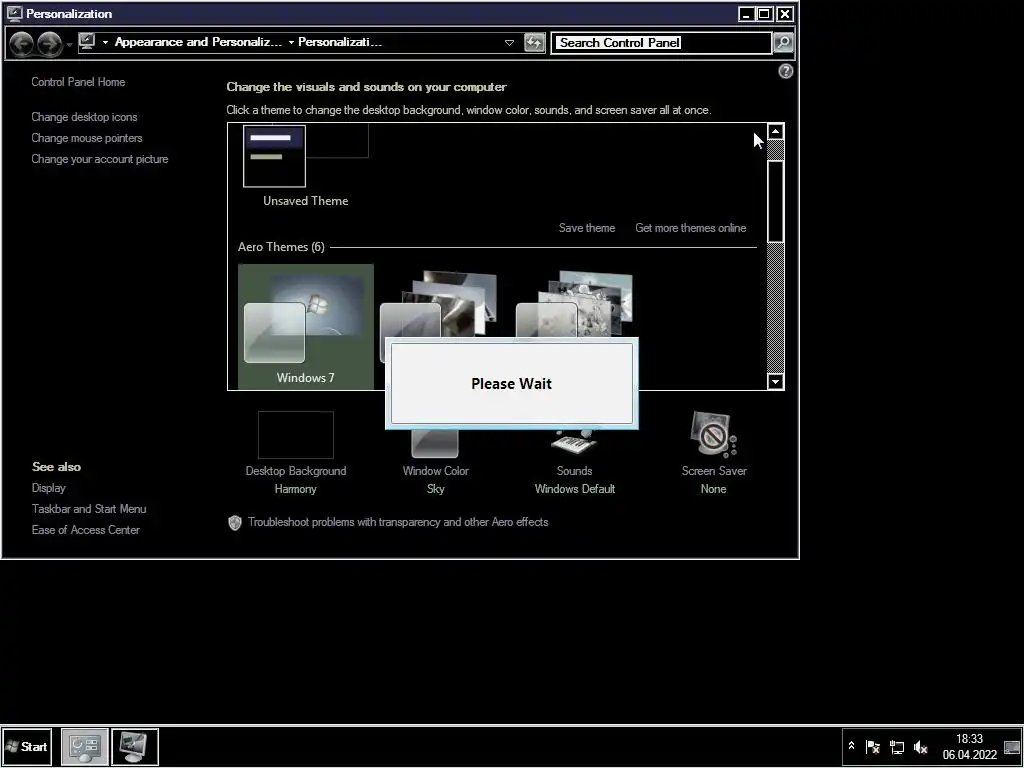Click the Aero Themes (6) group header

[x=281, y=247]
